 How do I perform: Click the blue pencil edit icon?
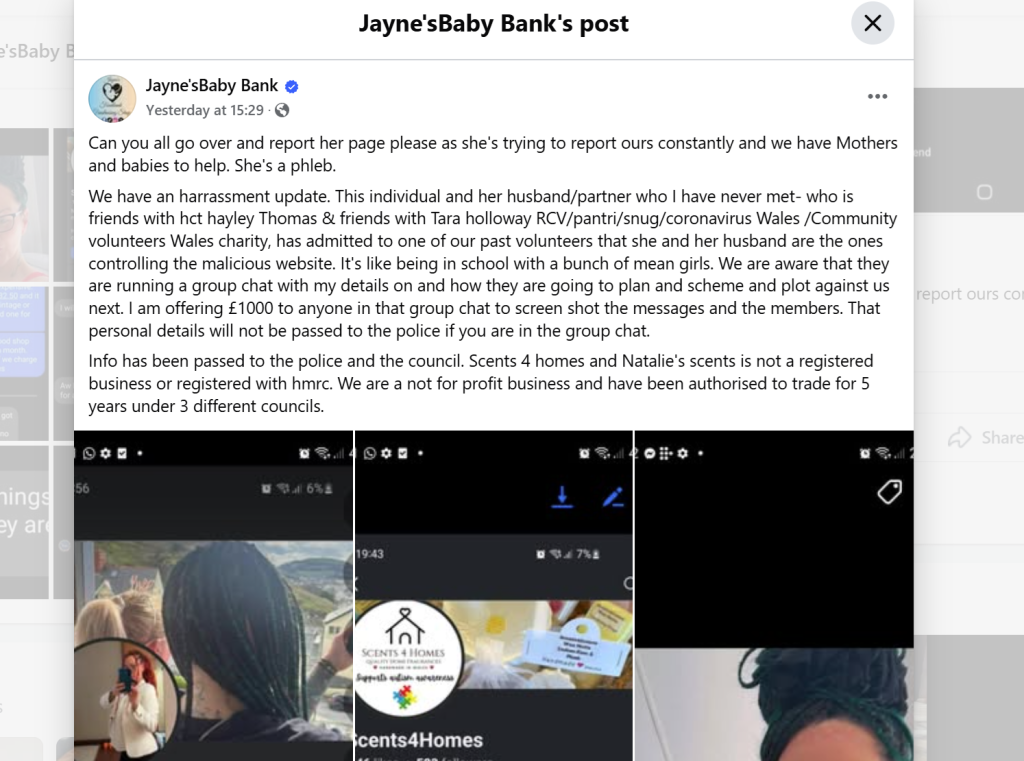613,497
